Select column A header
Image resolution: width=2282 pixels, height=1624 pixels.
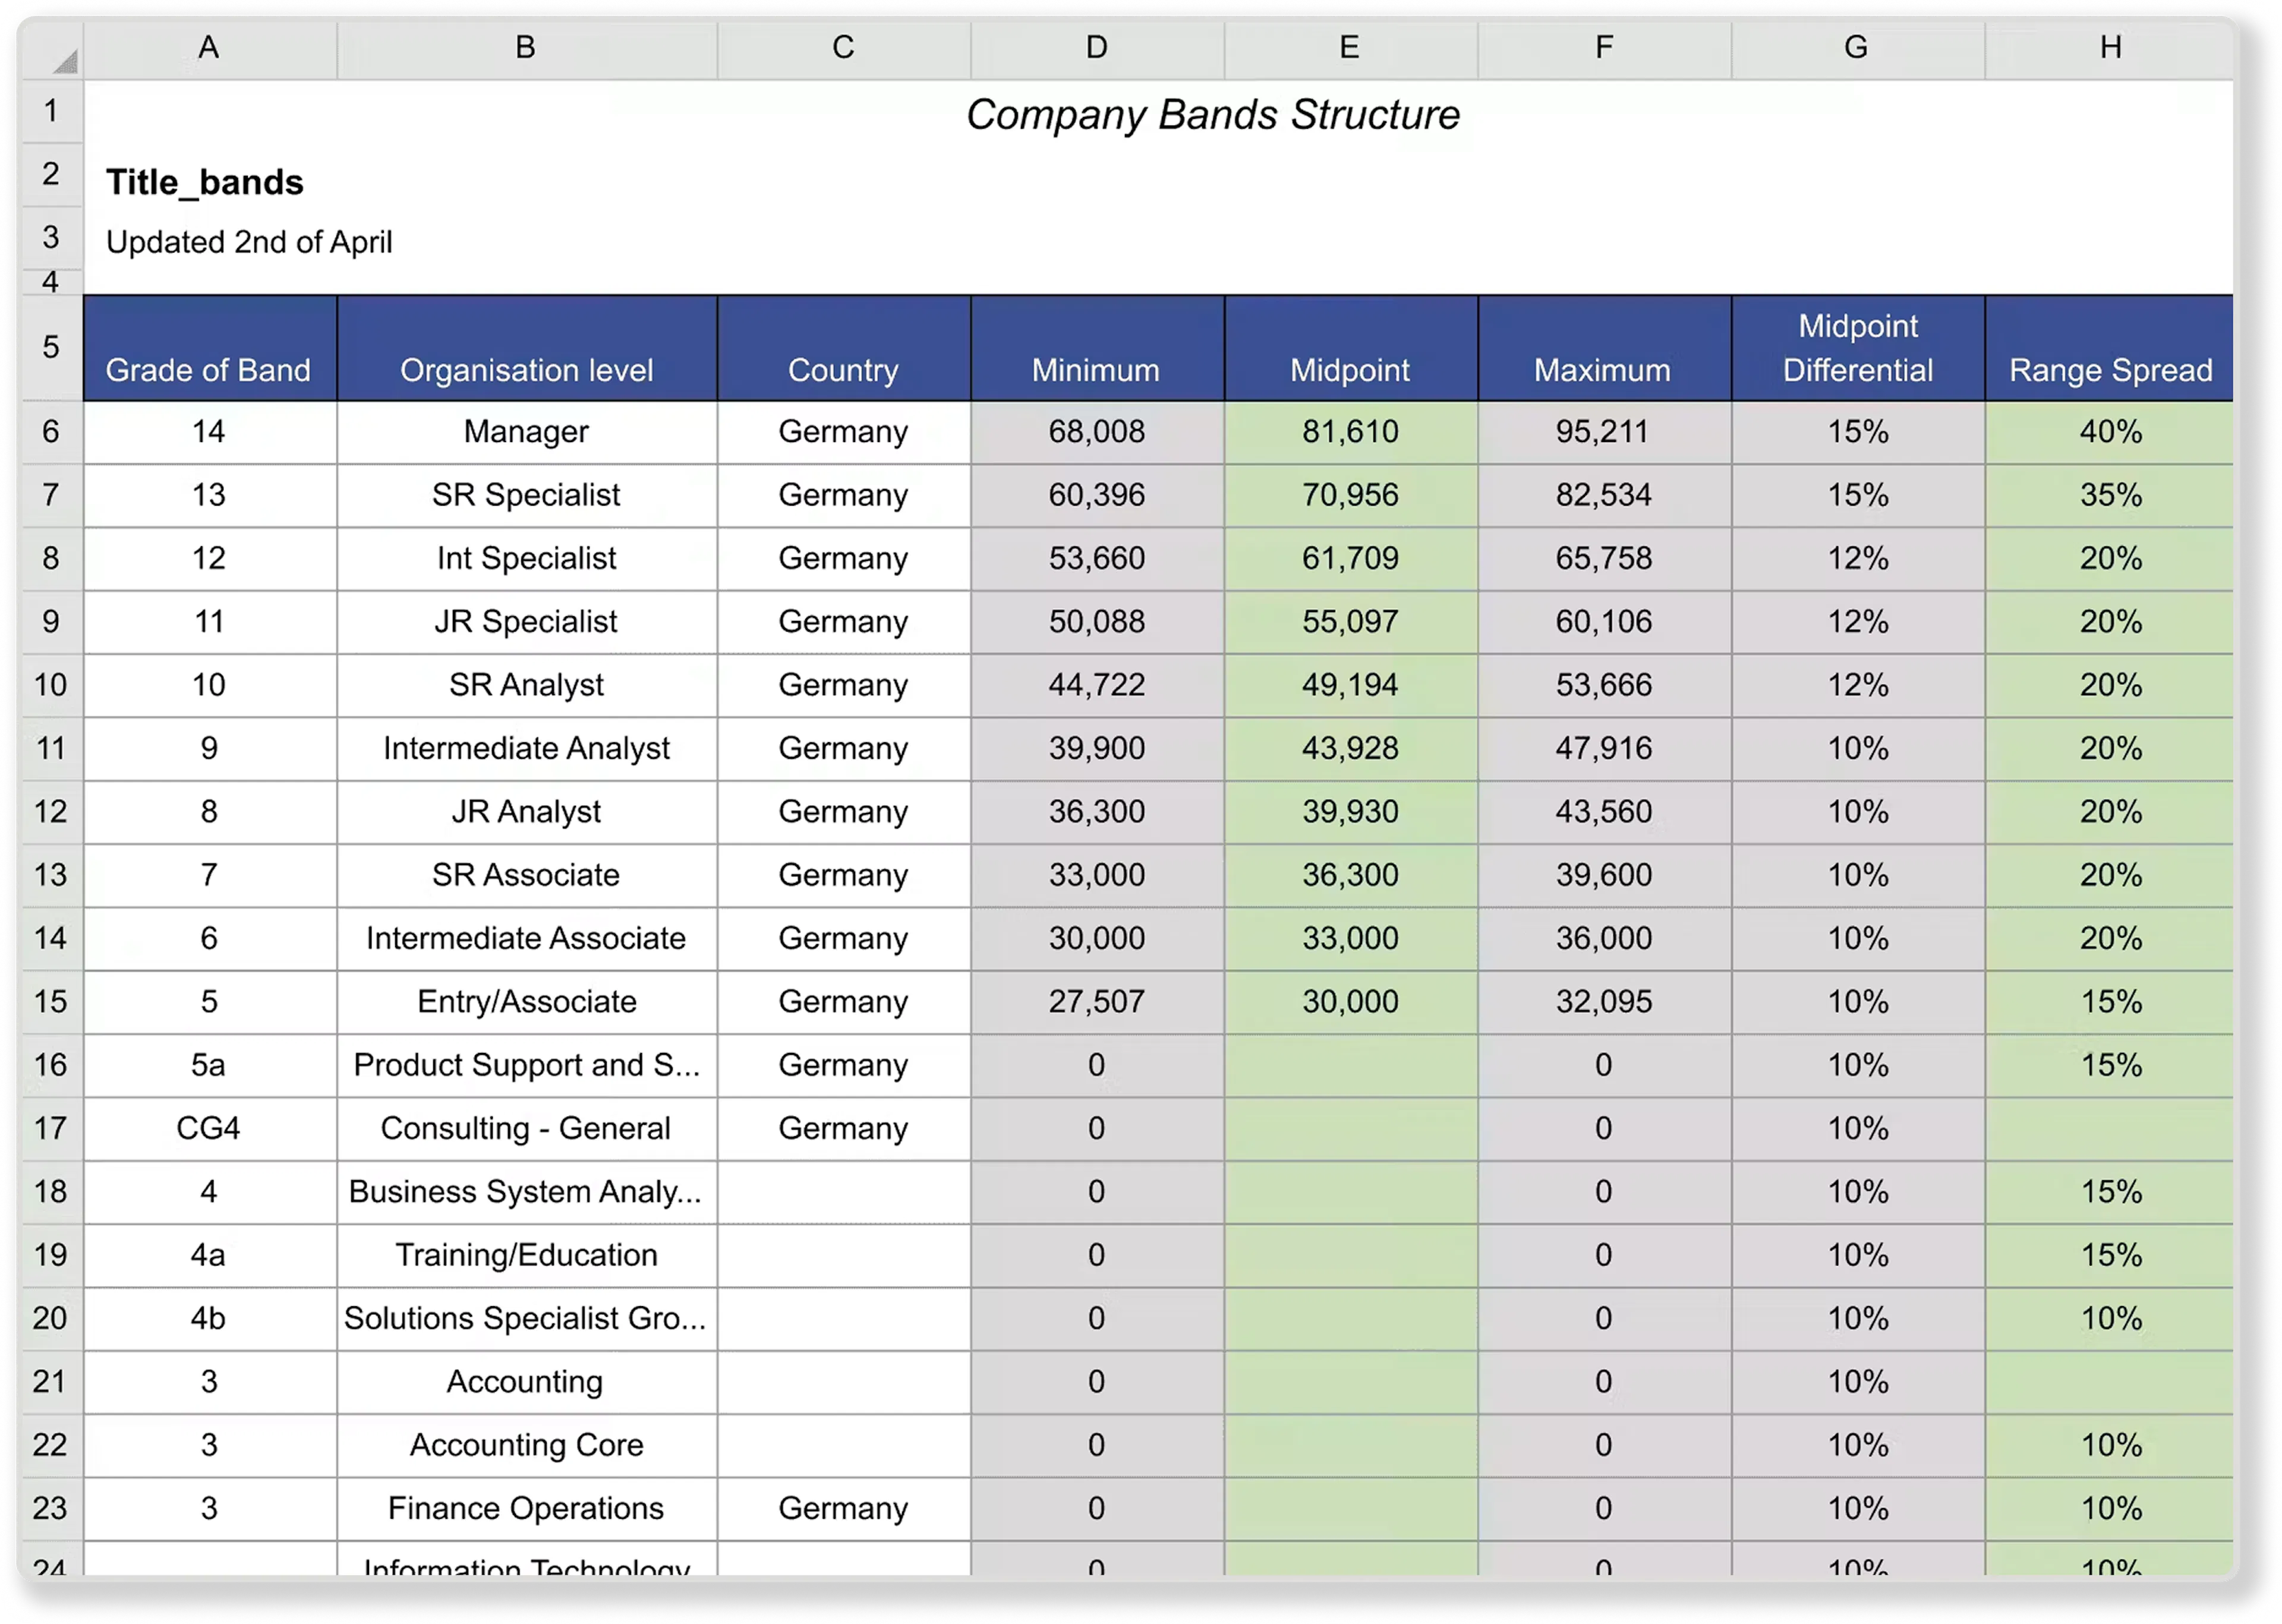[x=209, y=47]
